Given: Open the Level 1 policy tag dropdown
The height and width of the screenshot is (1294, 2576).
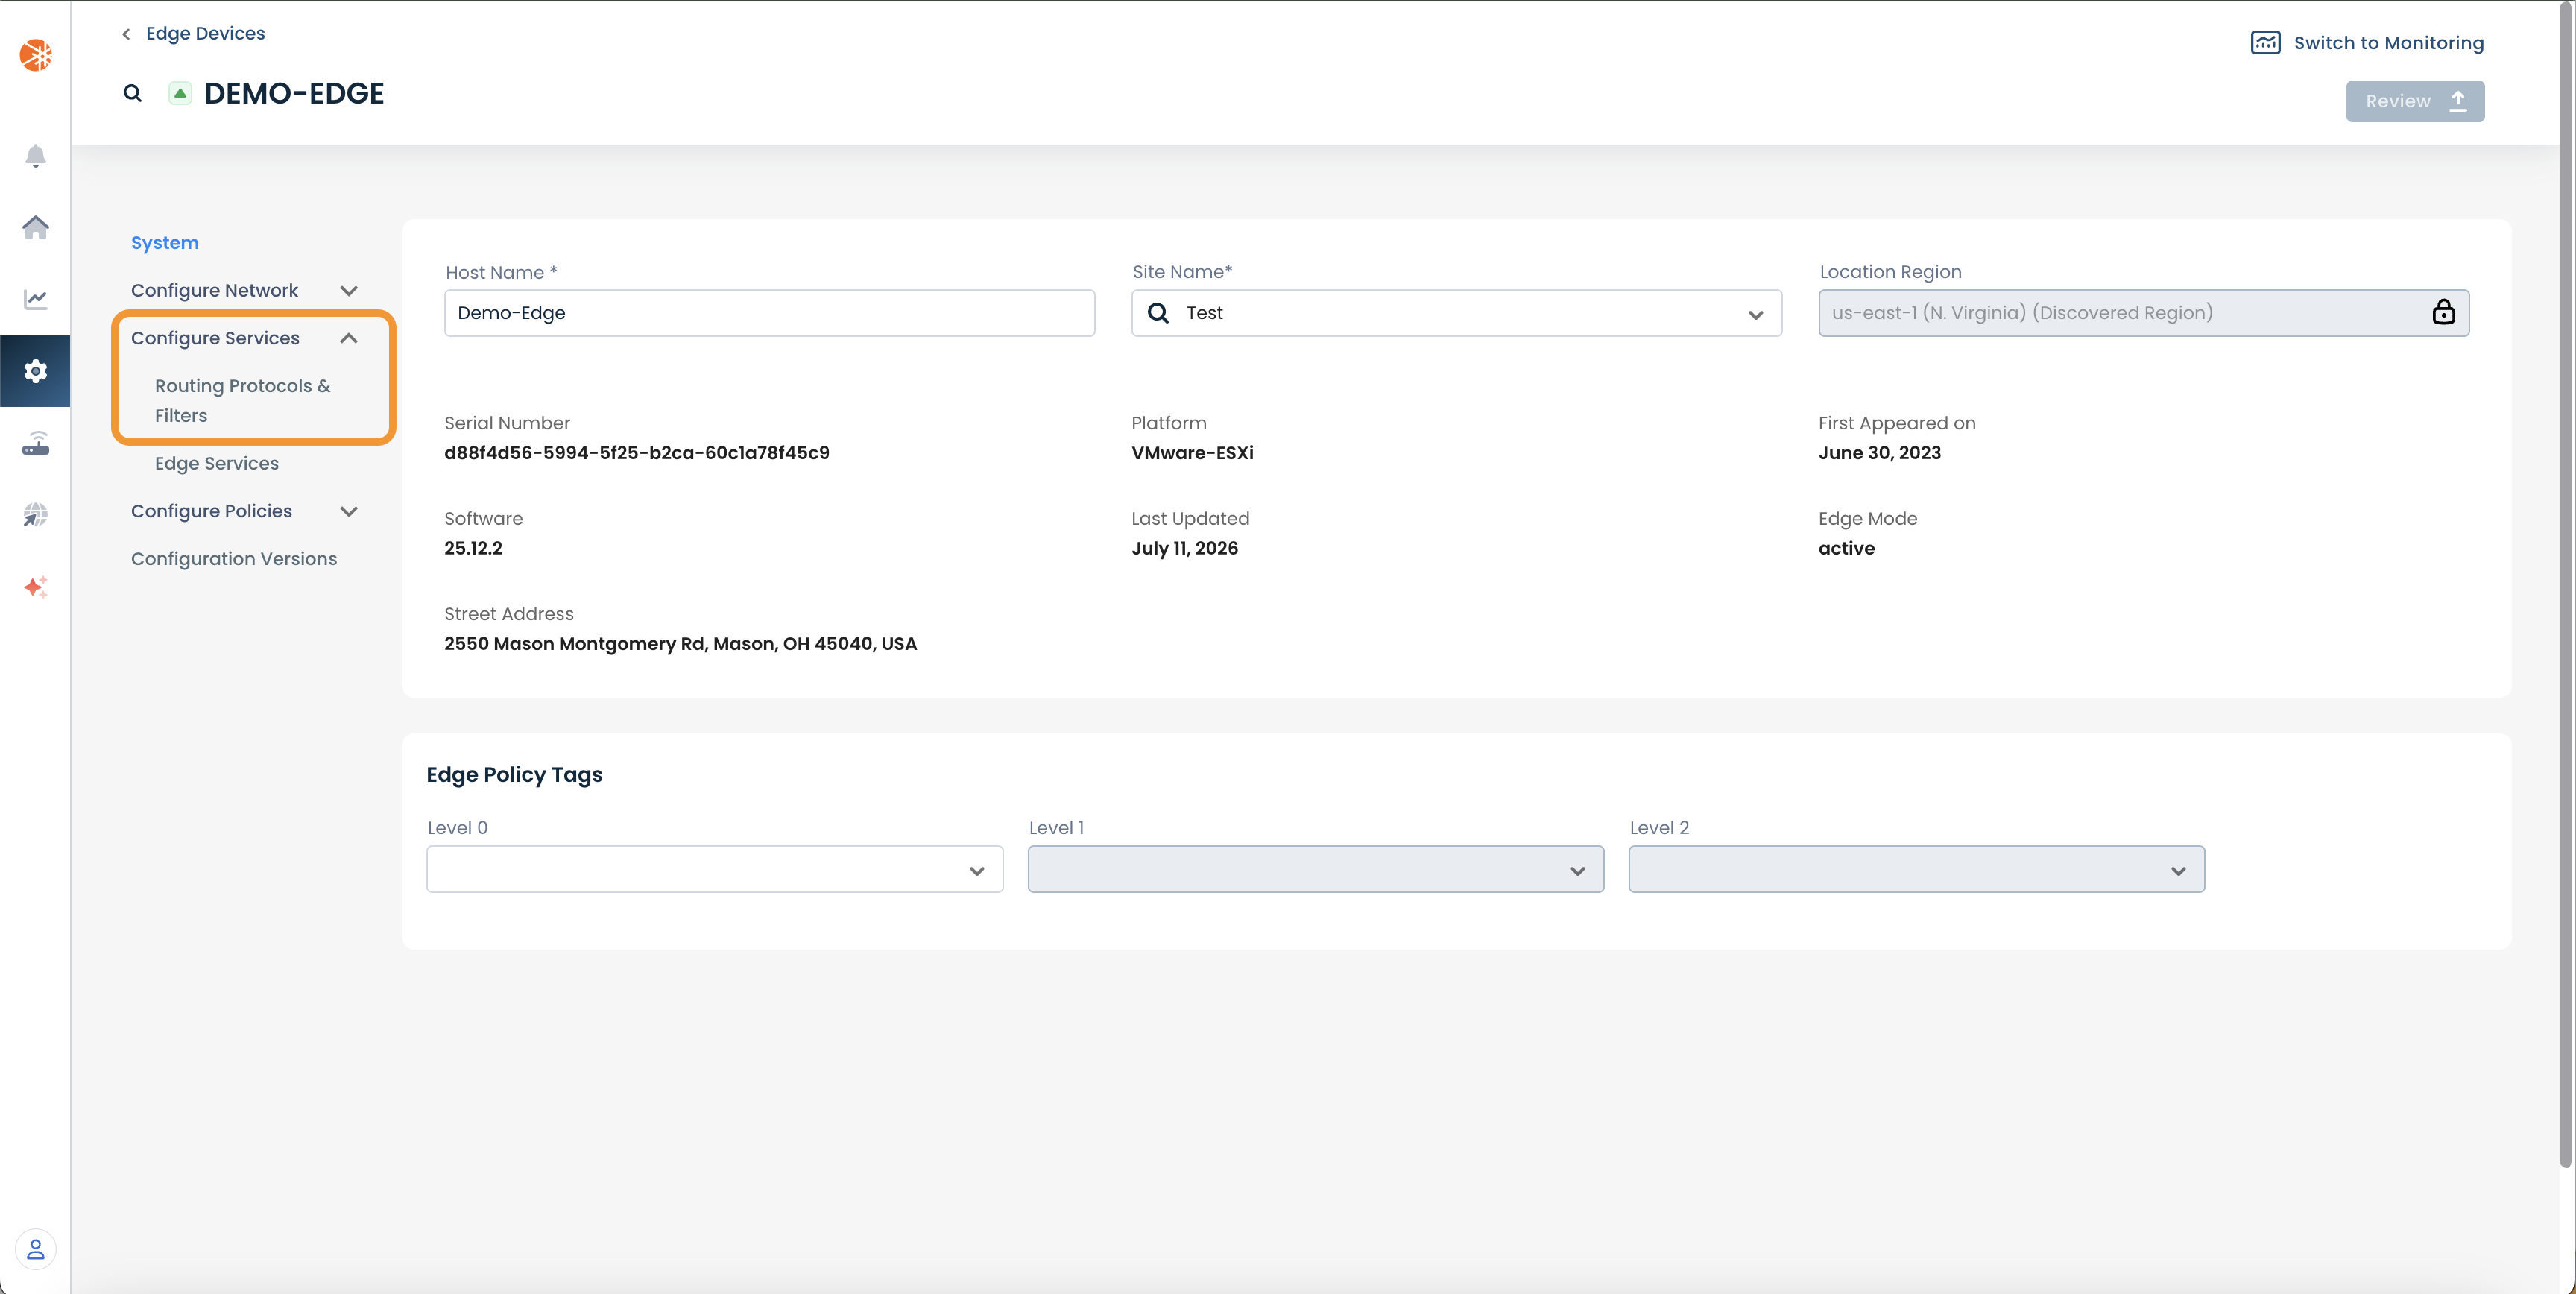Looking at the screenshot, I should pos(1316,869).
